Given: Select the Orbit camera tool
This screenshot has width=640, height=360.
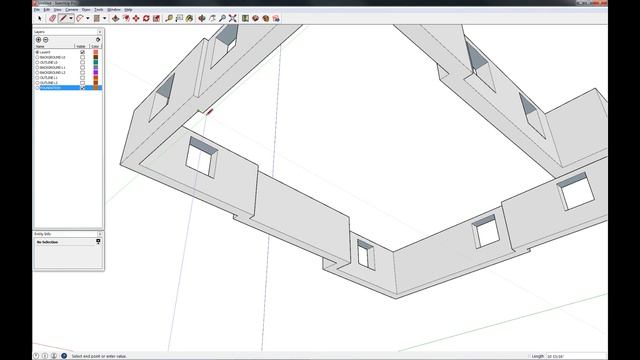Looking at the screenshot, I should point(202,18).
